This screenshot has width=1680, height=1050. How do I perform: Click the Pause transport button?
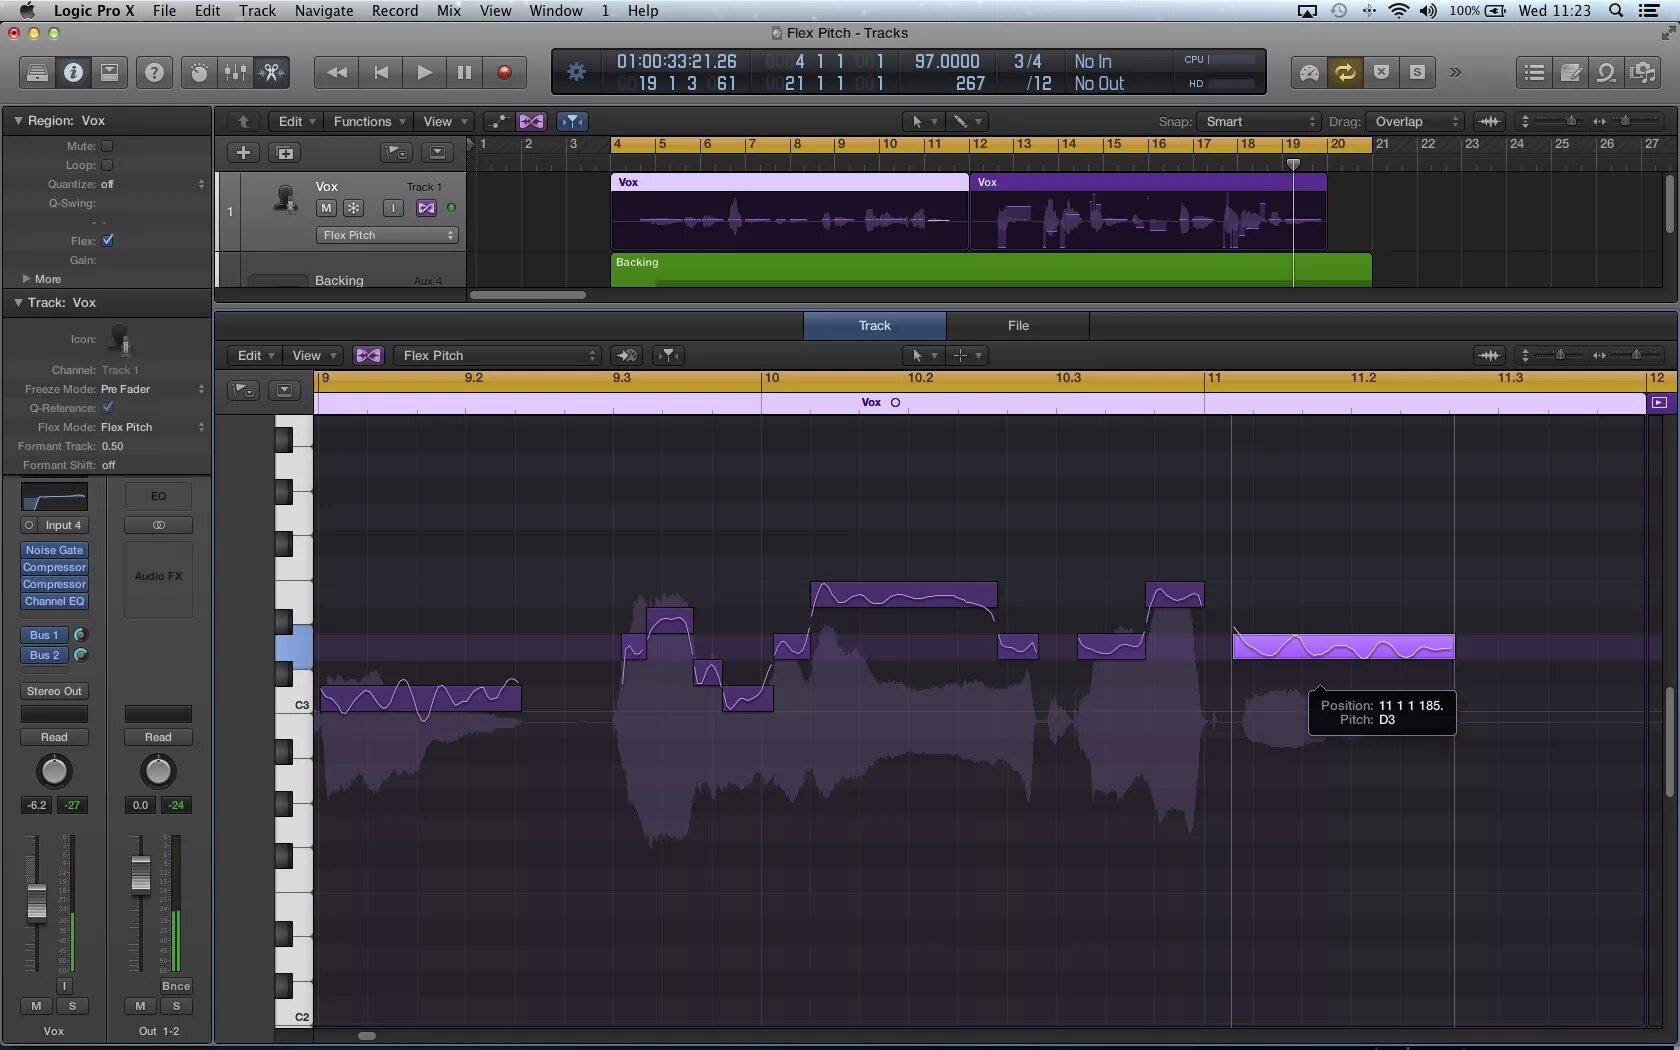coord(464,72)
